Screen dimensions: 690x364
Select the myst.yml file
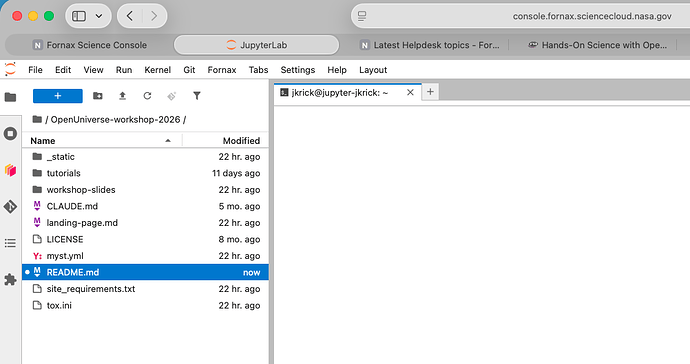point(145,256)
